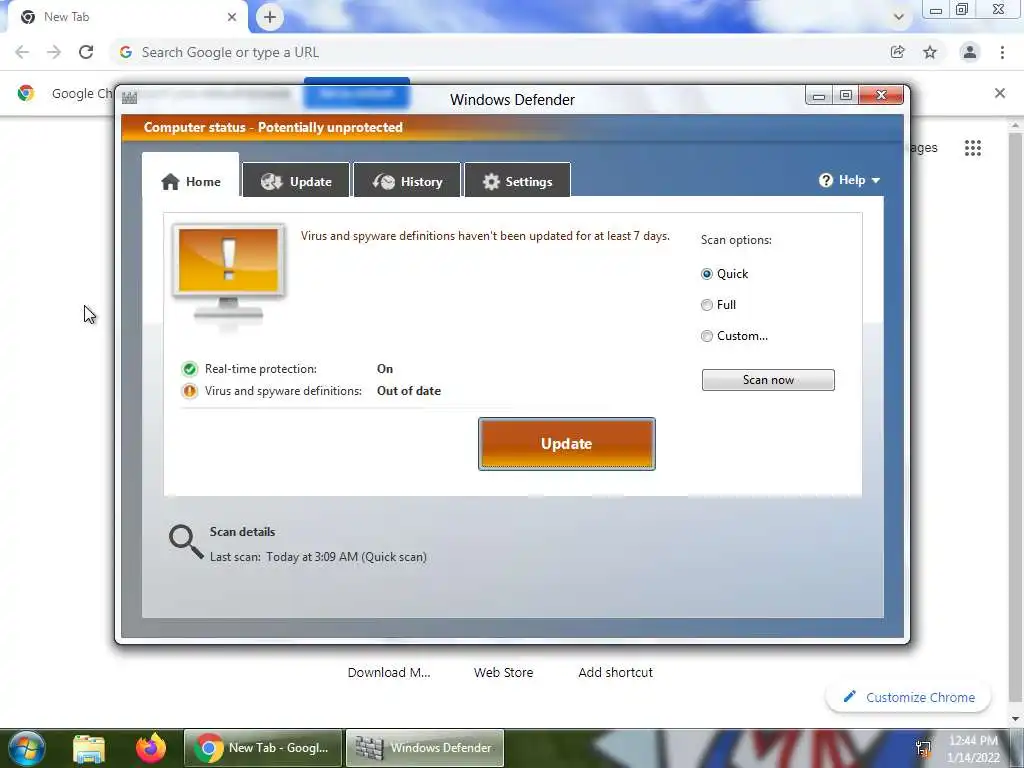Click the Chrome logo in infobar
This screenshot has width=1024, height=768.
point(26,93)
